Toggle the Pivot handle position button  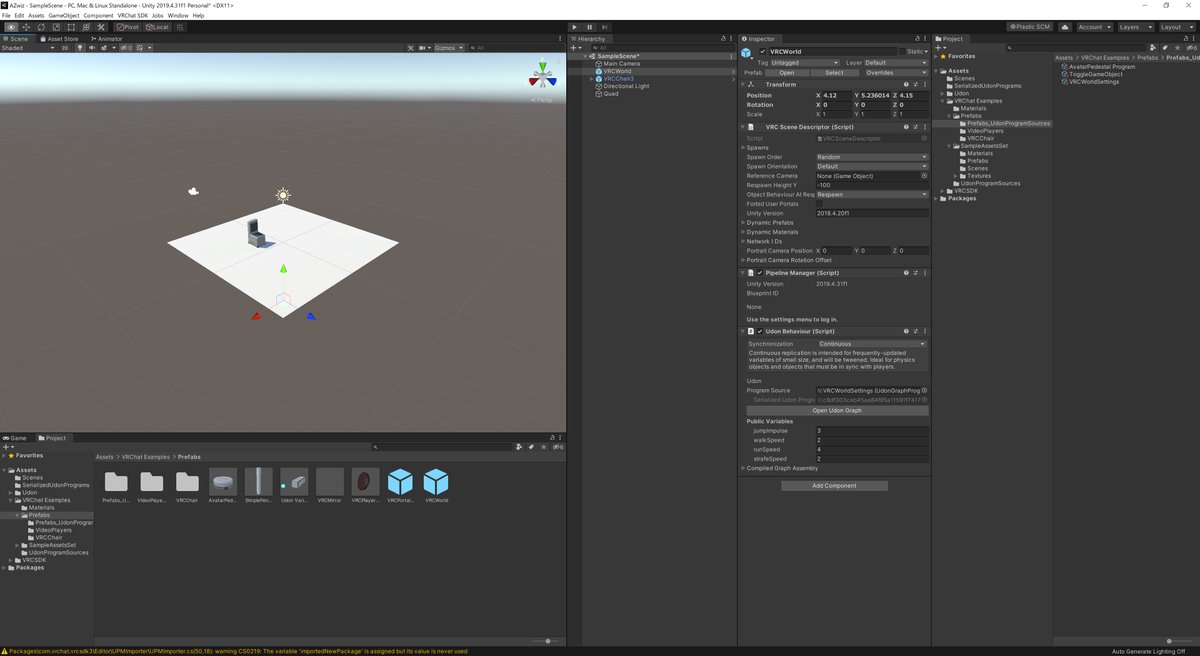[128, 27]
